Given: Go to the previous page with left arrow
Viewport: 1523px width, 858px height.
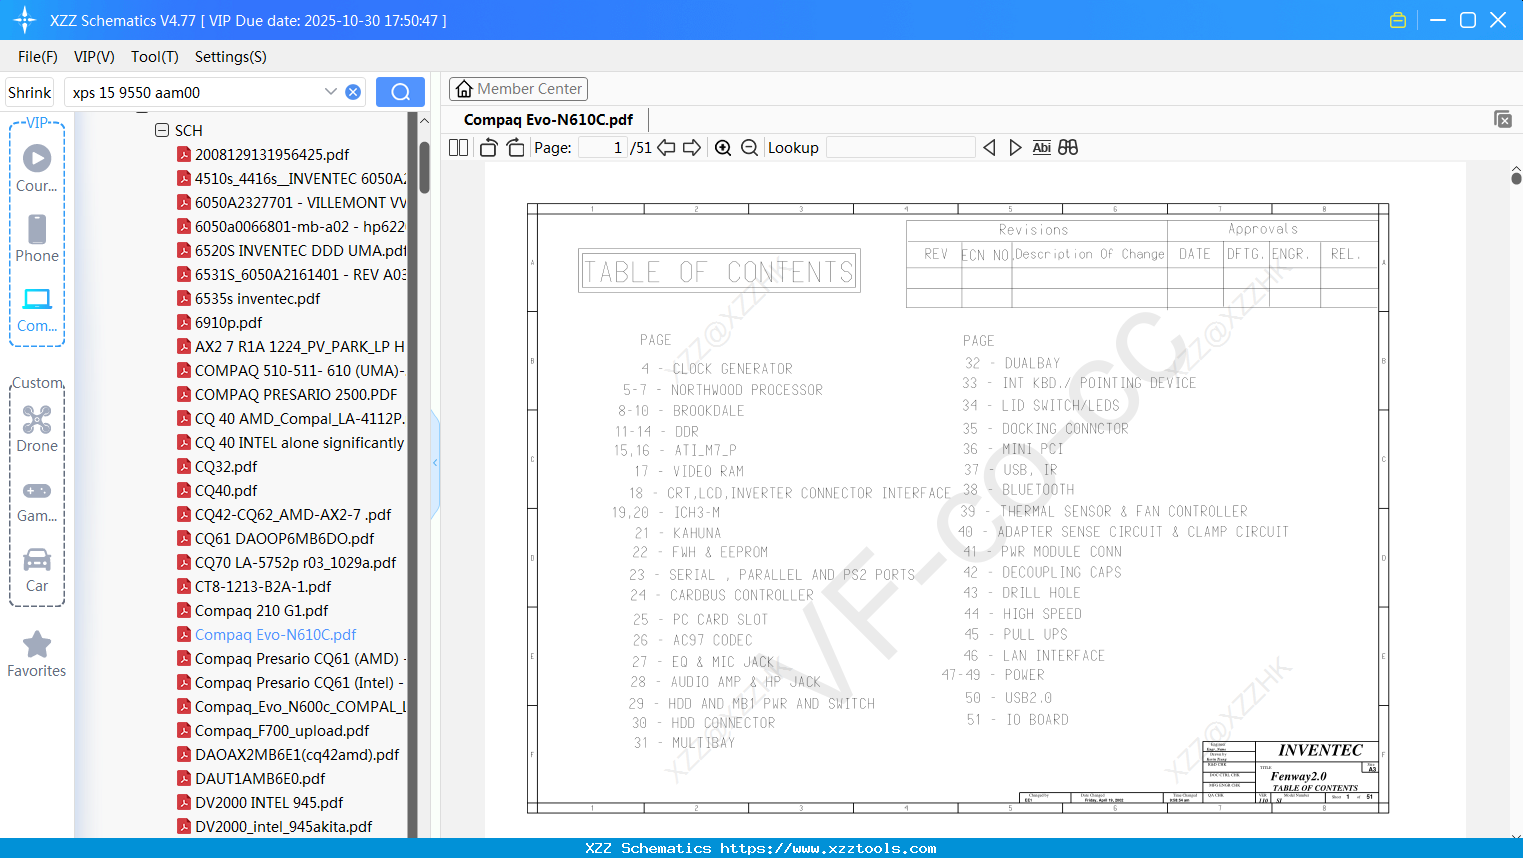Looking at the screenshot, I should click(666, 148).
